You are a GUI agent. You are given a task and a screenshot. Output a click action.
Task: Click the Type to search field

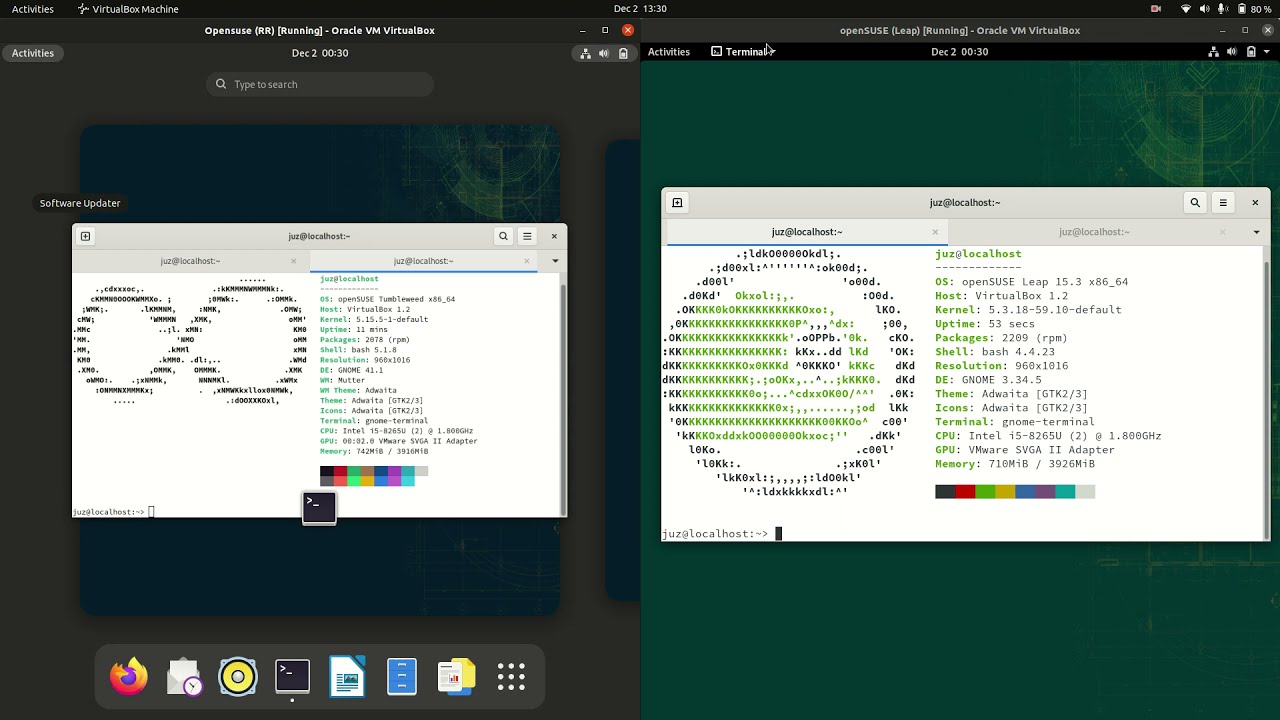(320, 84)
